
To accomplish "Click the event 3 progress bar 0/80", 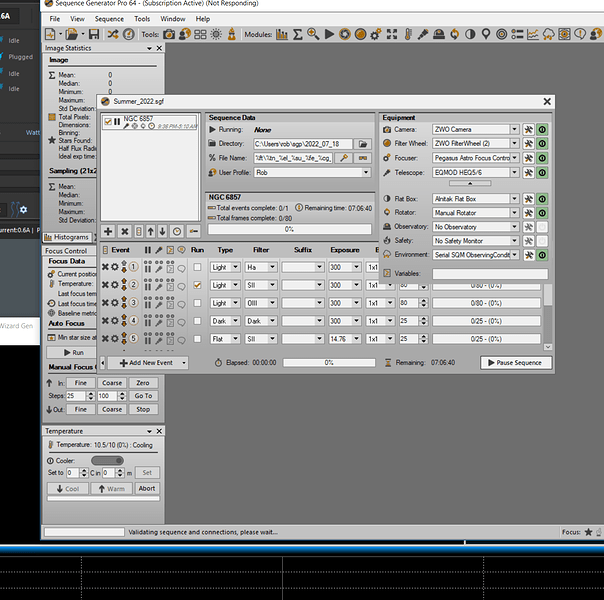I will (486, 303).
